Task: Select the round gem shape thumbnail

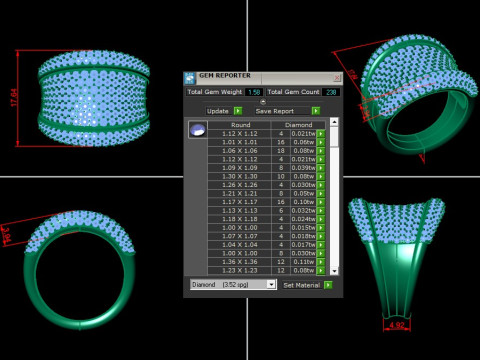Action: (198, 130)
